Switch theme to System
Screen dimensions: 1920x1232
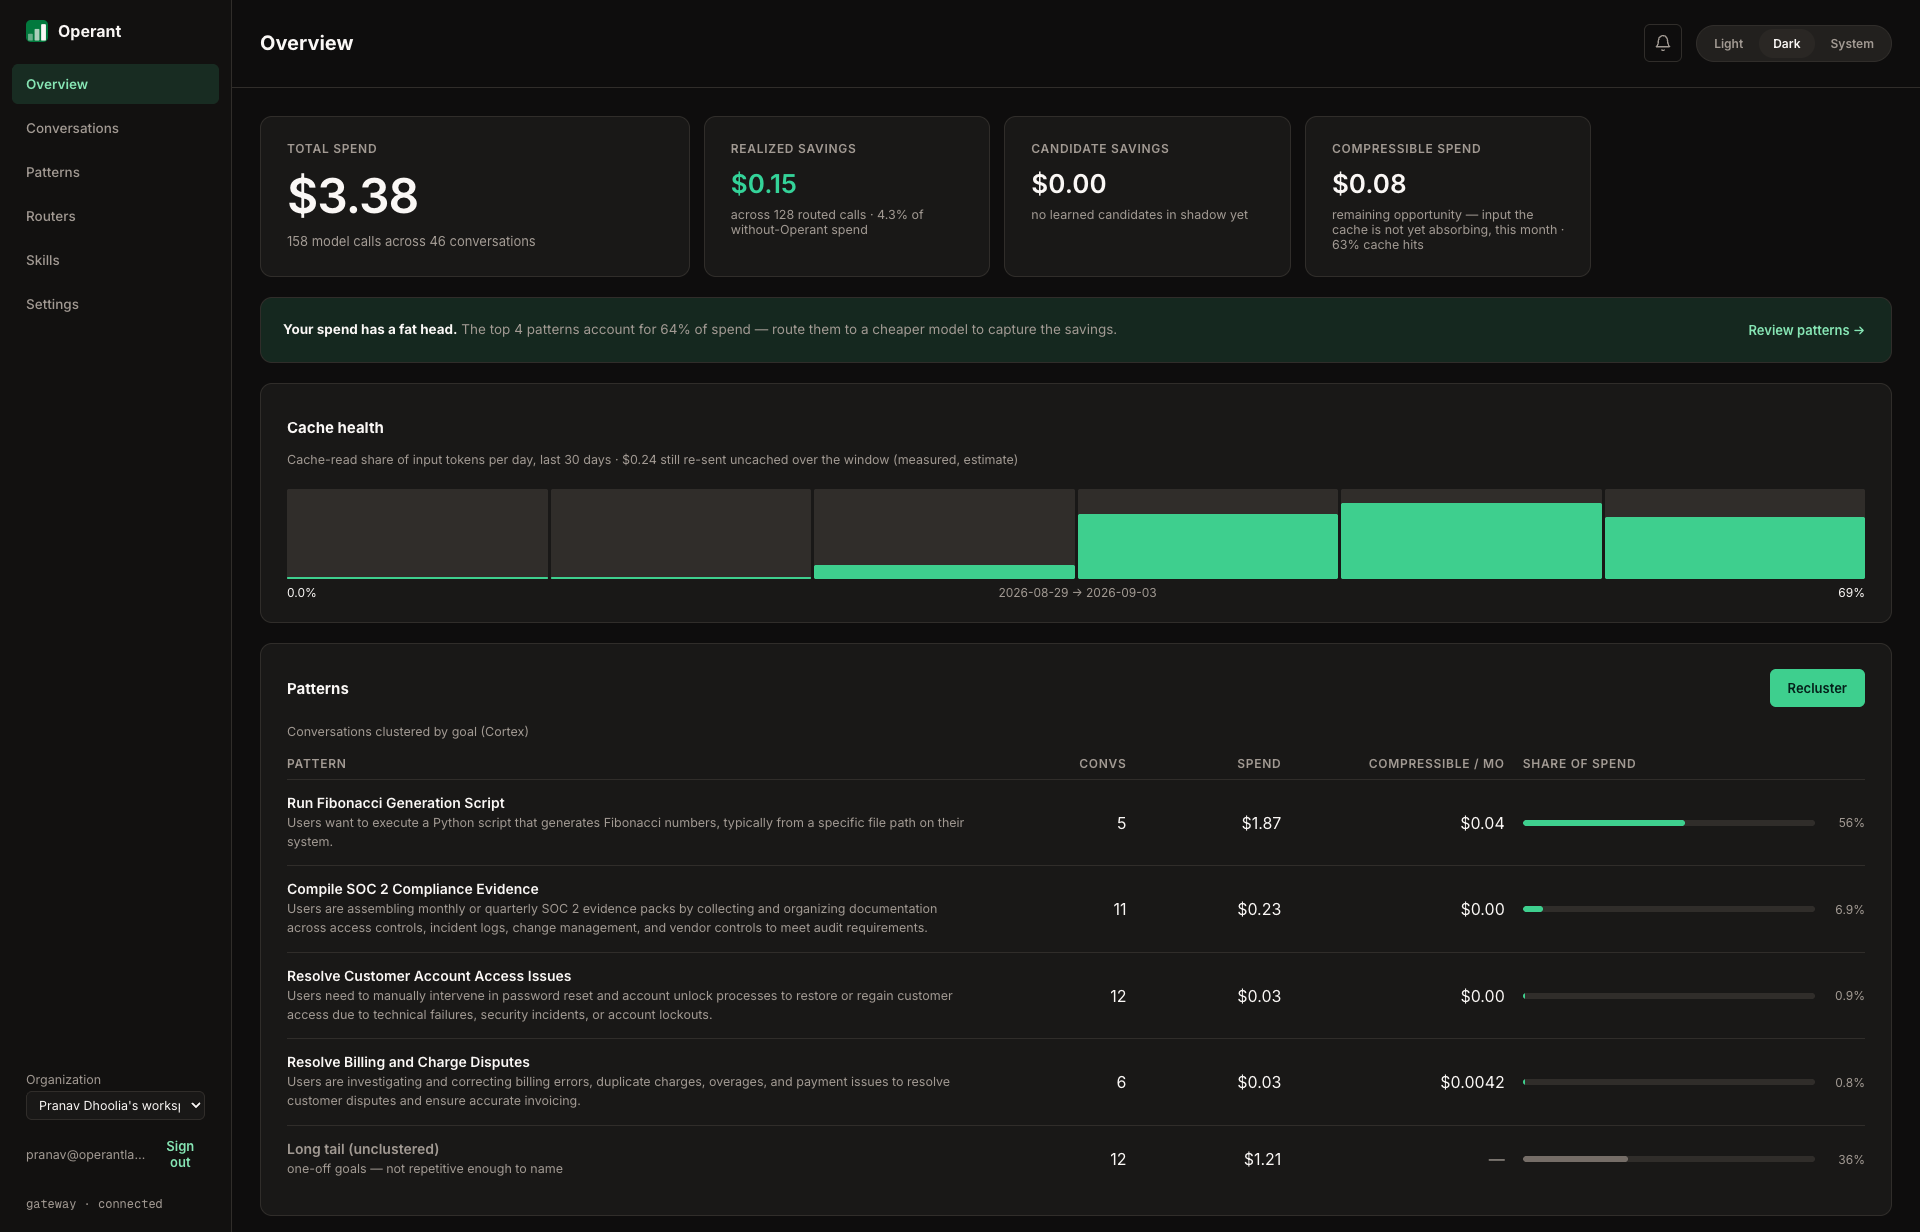pyautogui.click(x=1852, y=44)
